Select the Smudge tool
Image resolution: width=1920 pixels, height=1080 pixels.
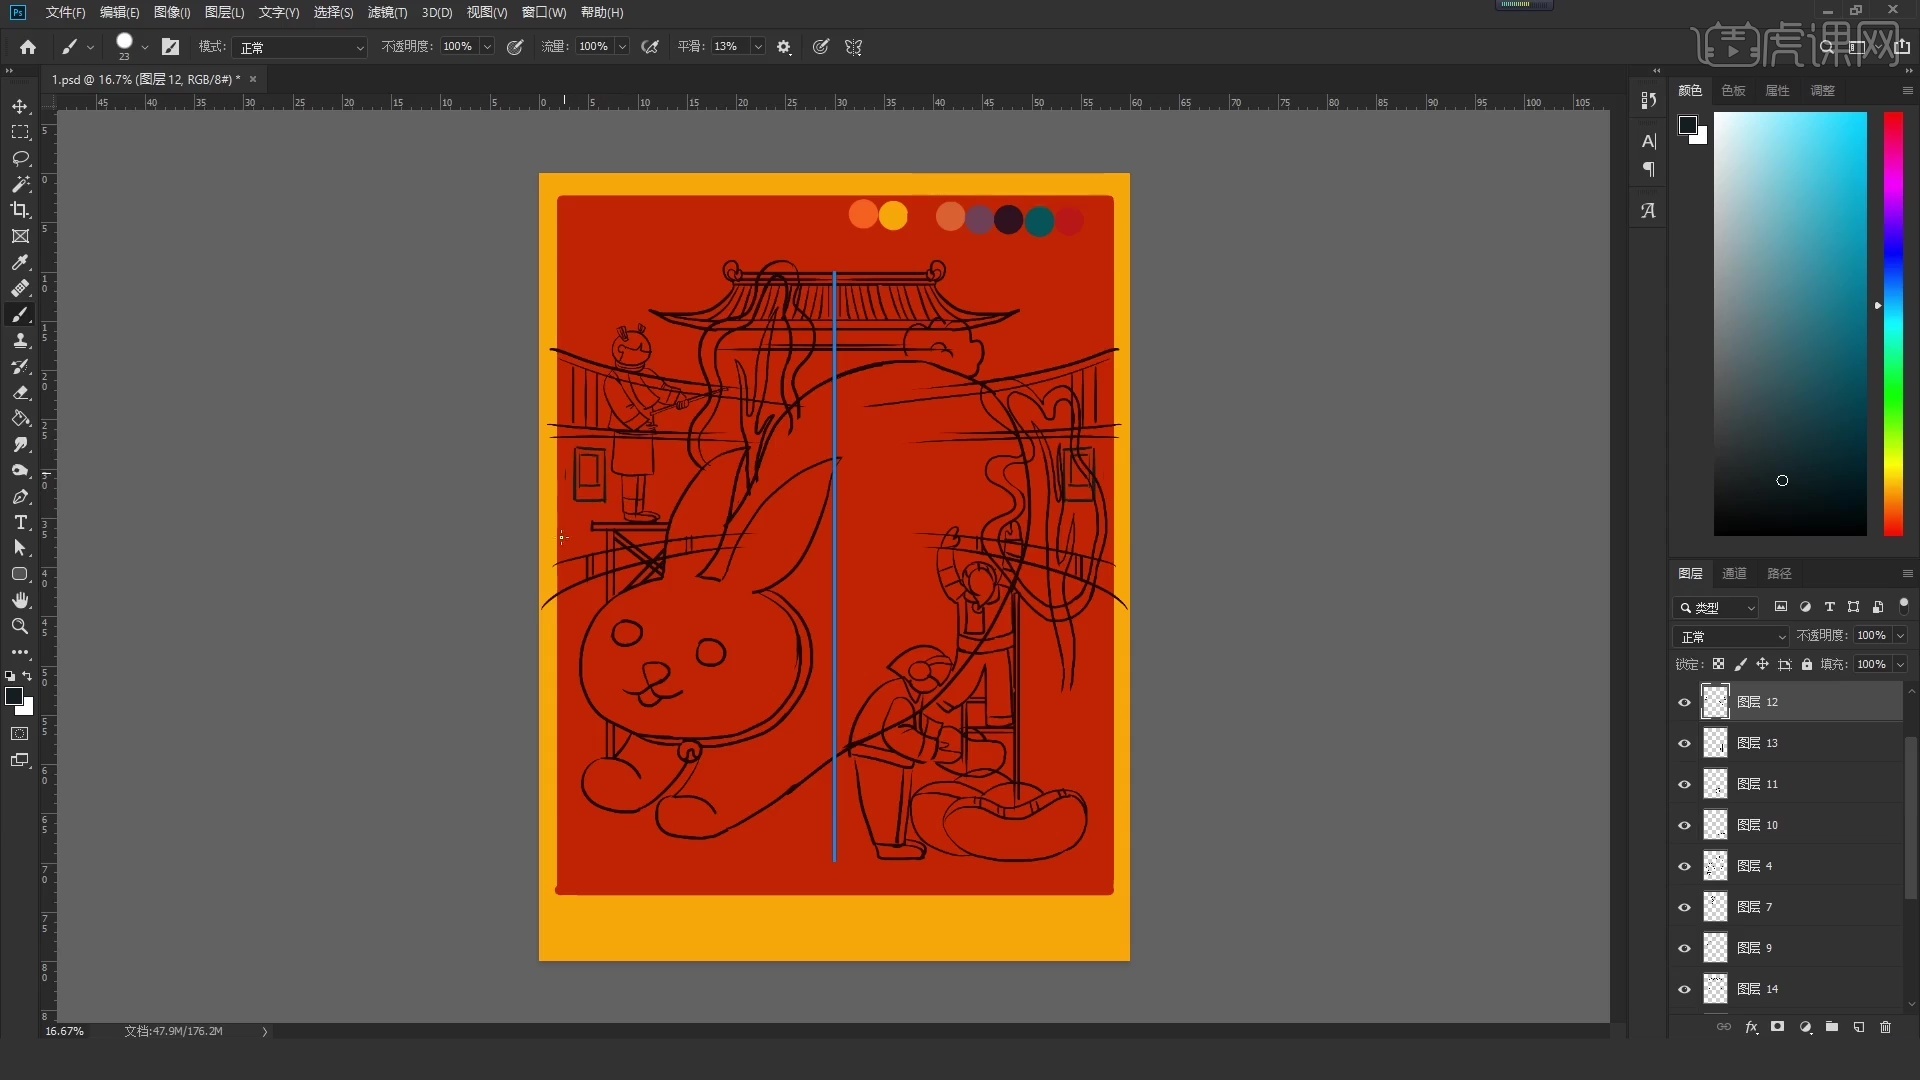tap(20, 445)
